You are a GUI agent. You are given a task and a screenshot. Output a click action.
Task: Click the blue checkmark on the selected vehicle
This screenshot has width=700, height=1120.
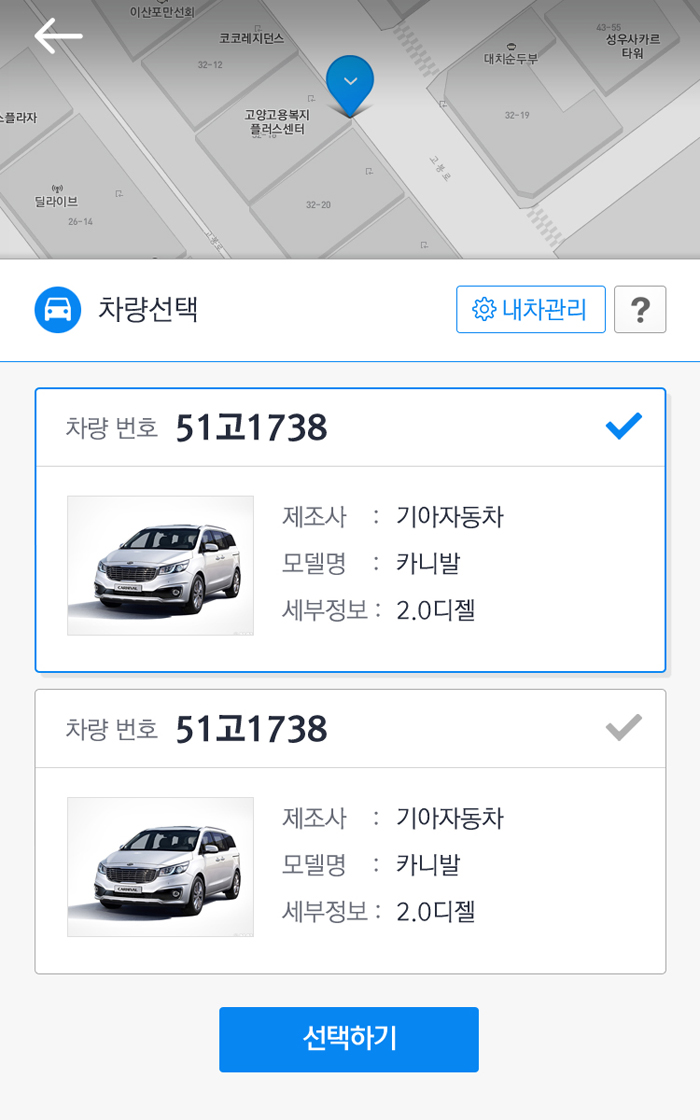pos(622,424)
